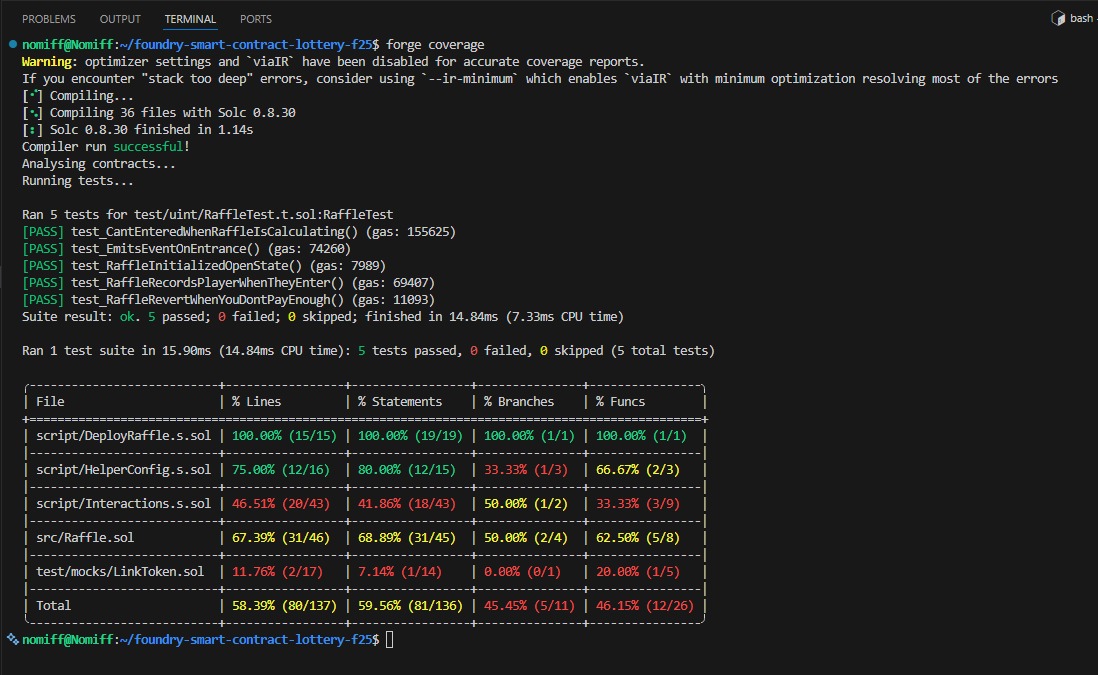Click the '% Statements' column header
Viewport: 1098px width, 675px height.
pyautogui.click(x=400, y=402)
